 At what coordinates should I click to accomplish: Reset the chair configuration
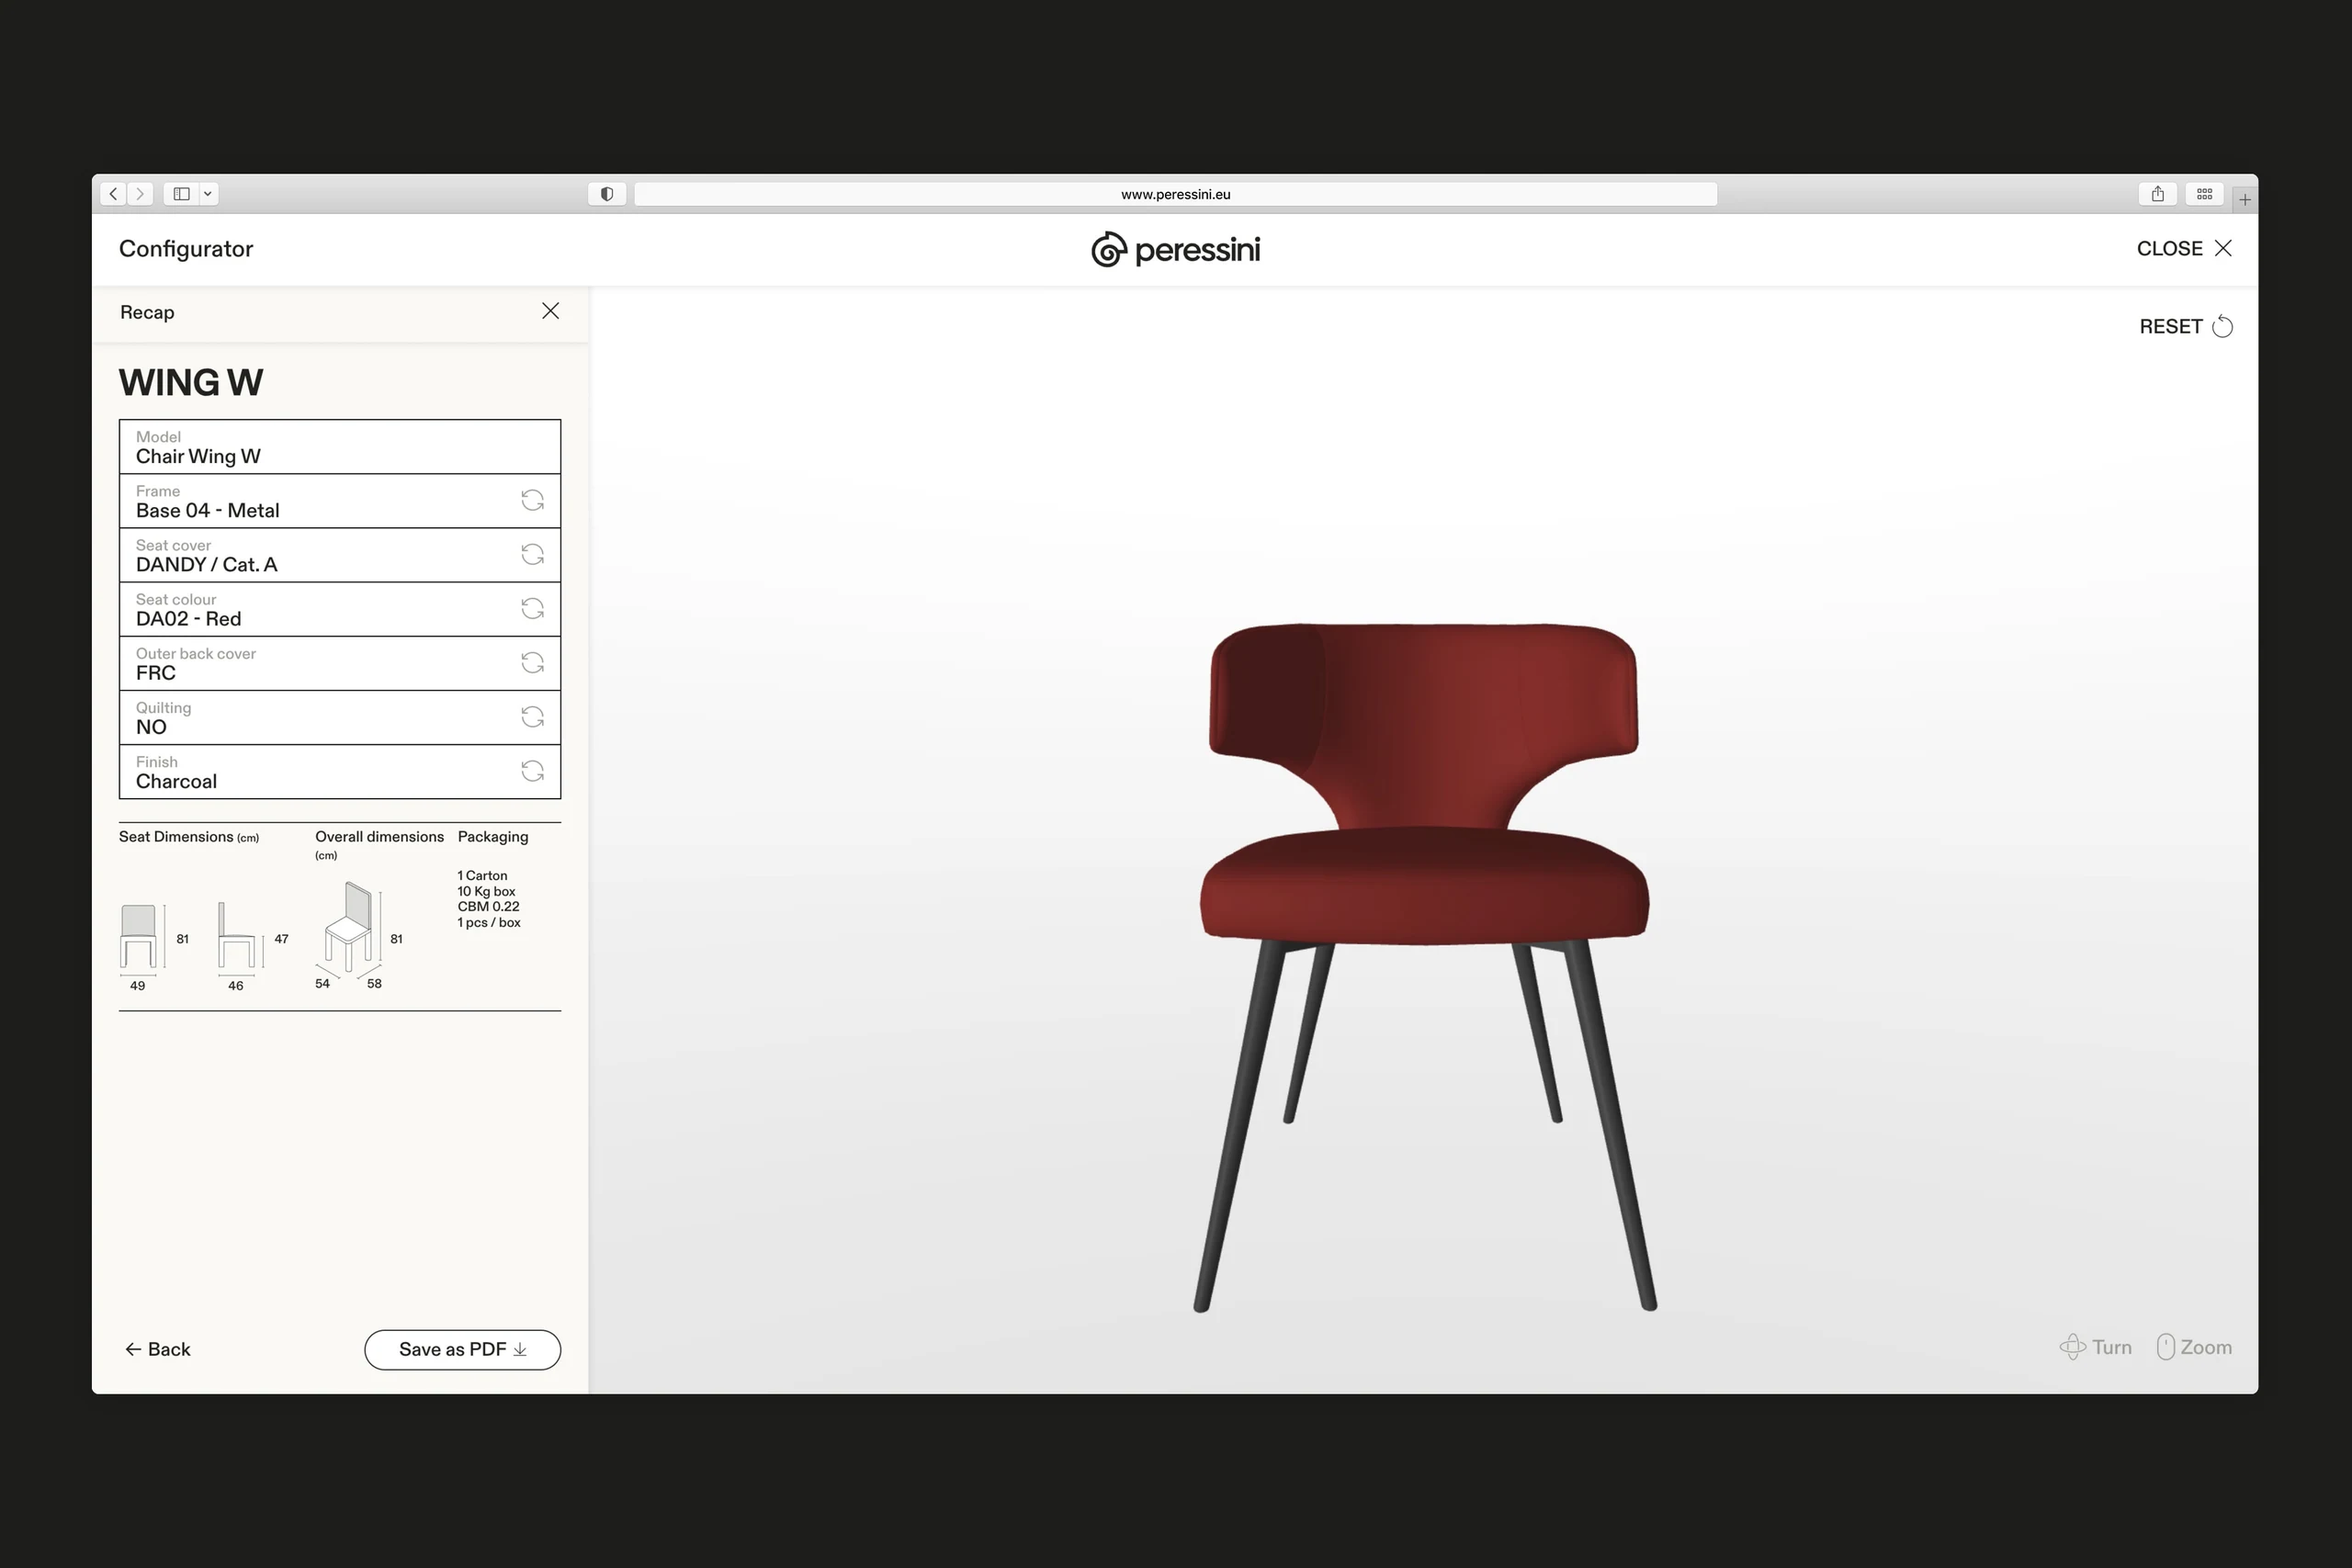(2186, 326)
